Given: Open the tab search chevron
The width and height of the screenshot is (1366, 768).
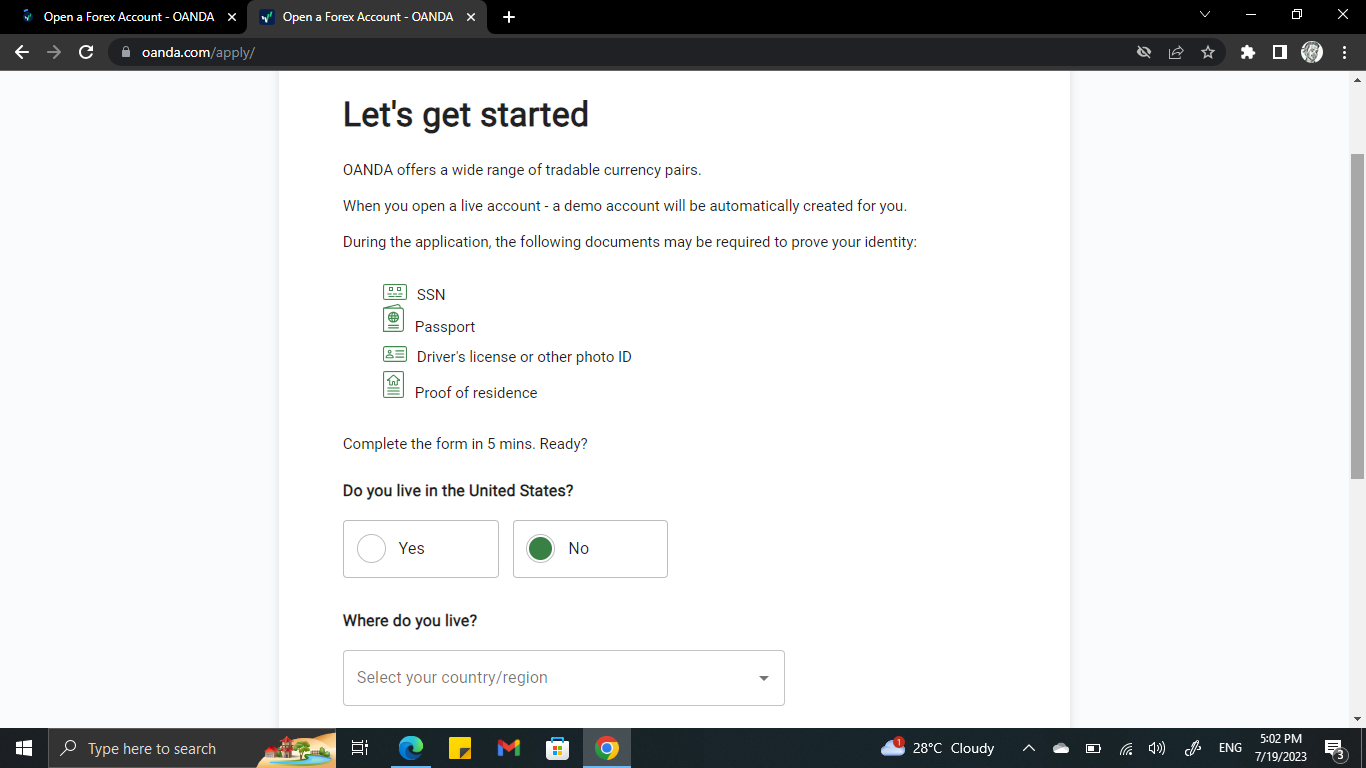Looking at the screenshot, I should pos(1204,15).
